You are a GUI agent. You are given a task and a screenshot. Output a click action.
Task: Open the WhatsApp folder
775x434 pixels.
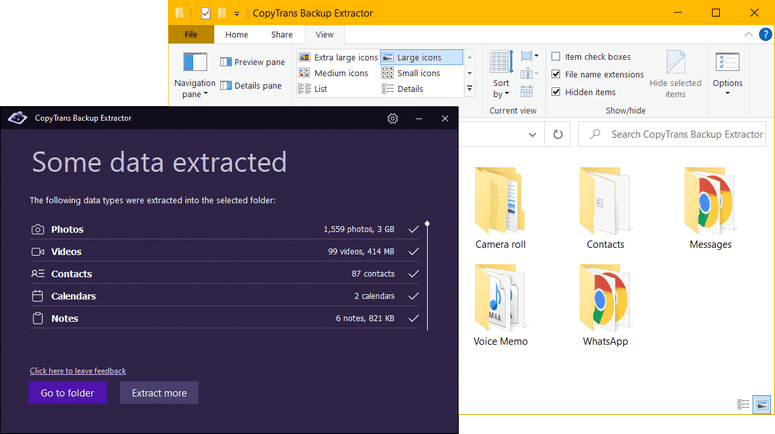click(605, 305)
